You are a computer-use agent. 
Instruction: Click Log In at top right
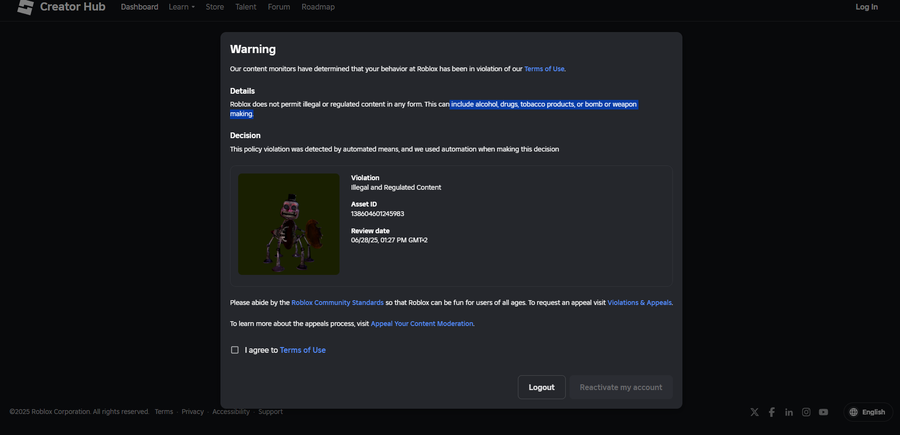point(866,7)
